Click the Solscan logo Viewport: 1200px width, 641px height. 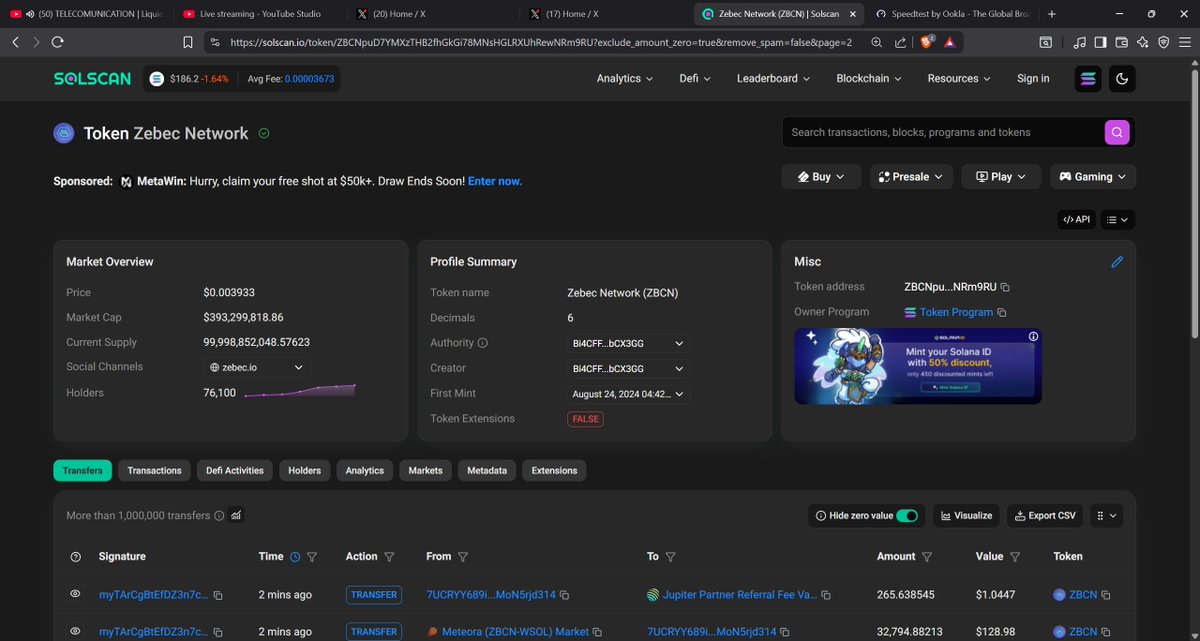click(92, 78)
